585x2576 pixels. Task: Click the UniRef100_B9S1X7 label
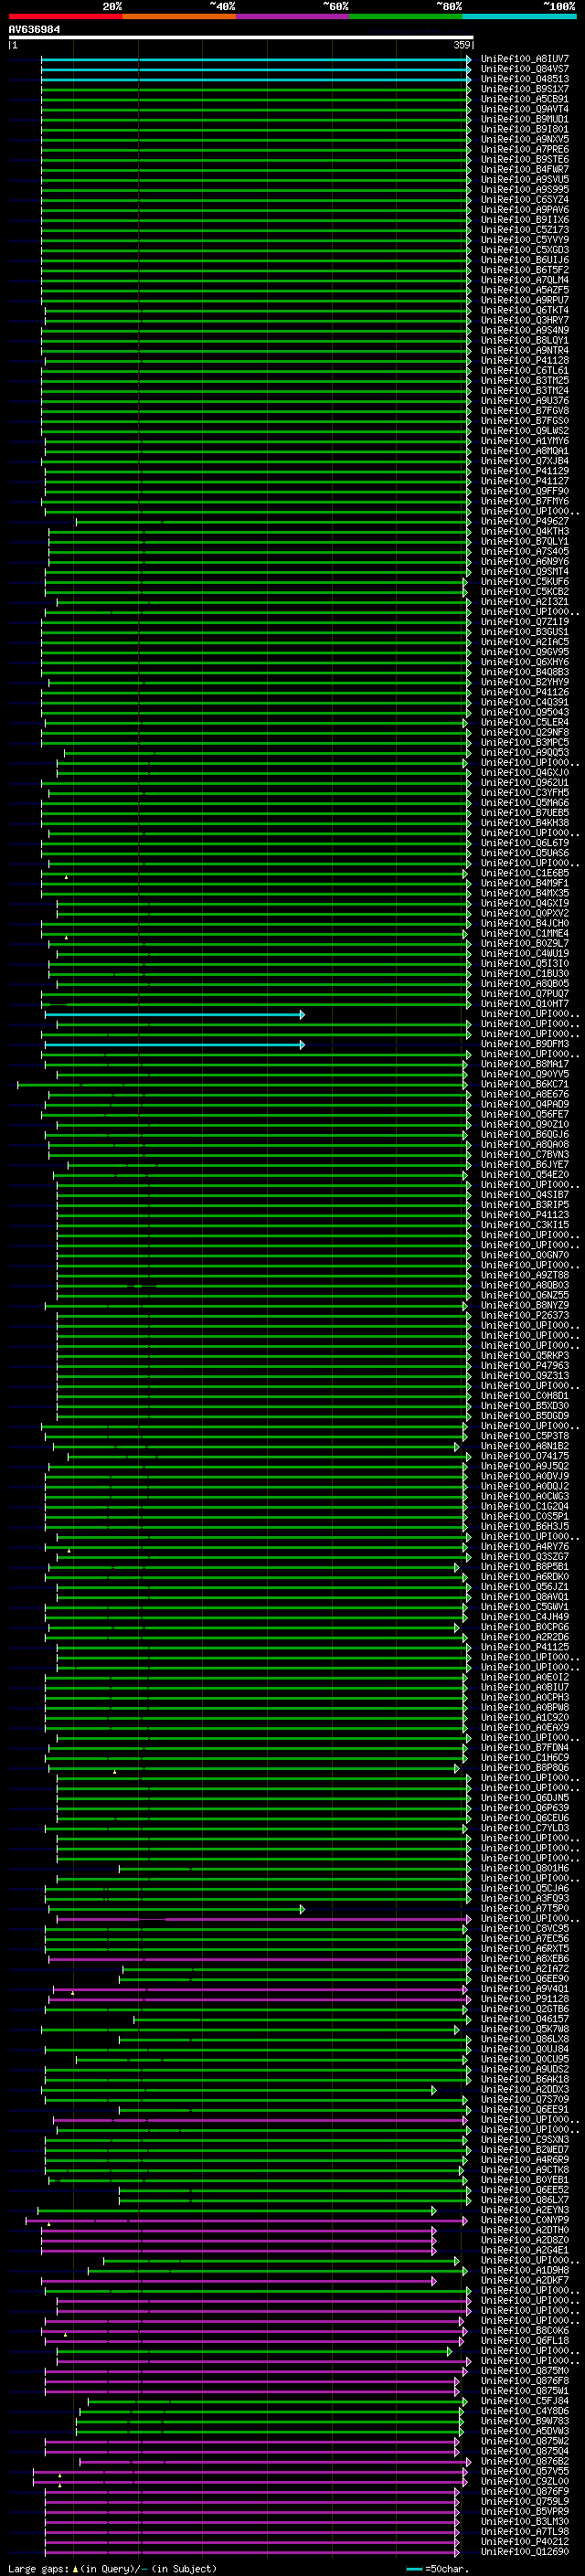[x=525, y=89]
